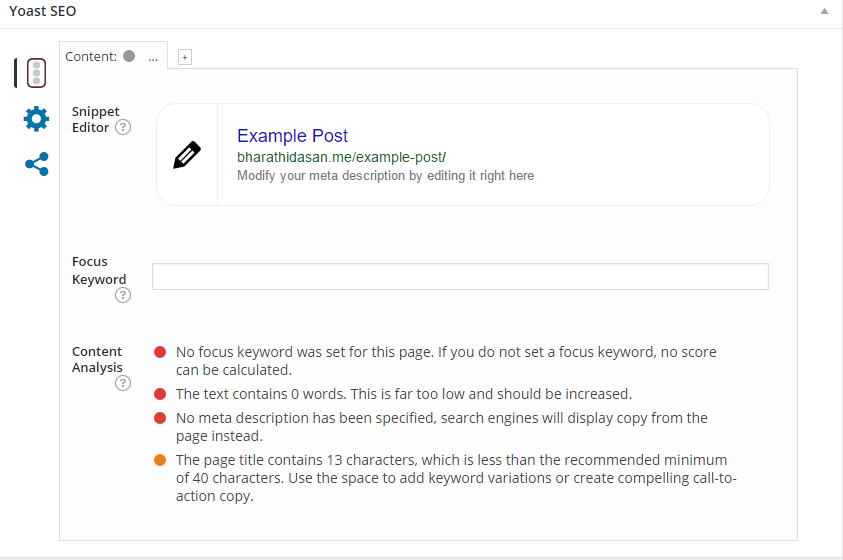The width and height of the screenshot is (843, 560).
Task: Open the Social share icon tab
Action: click(37, 164)
